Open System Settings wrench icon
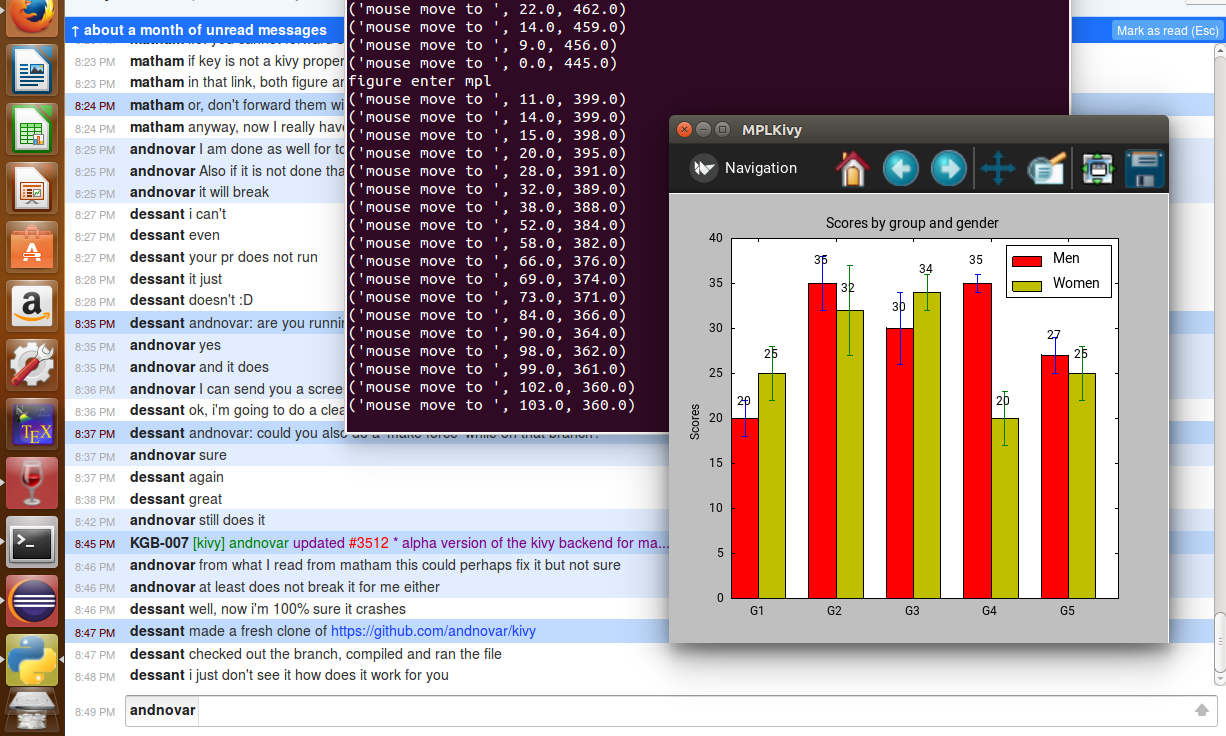Viewport: 1226px width, 736px height. point(32,364)
